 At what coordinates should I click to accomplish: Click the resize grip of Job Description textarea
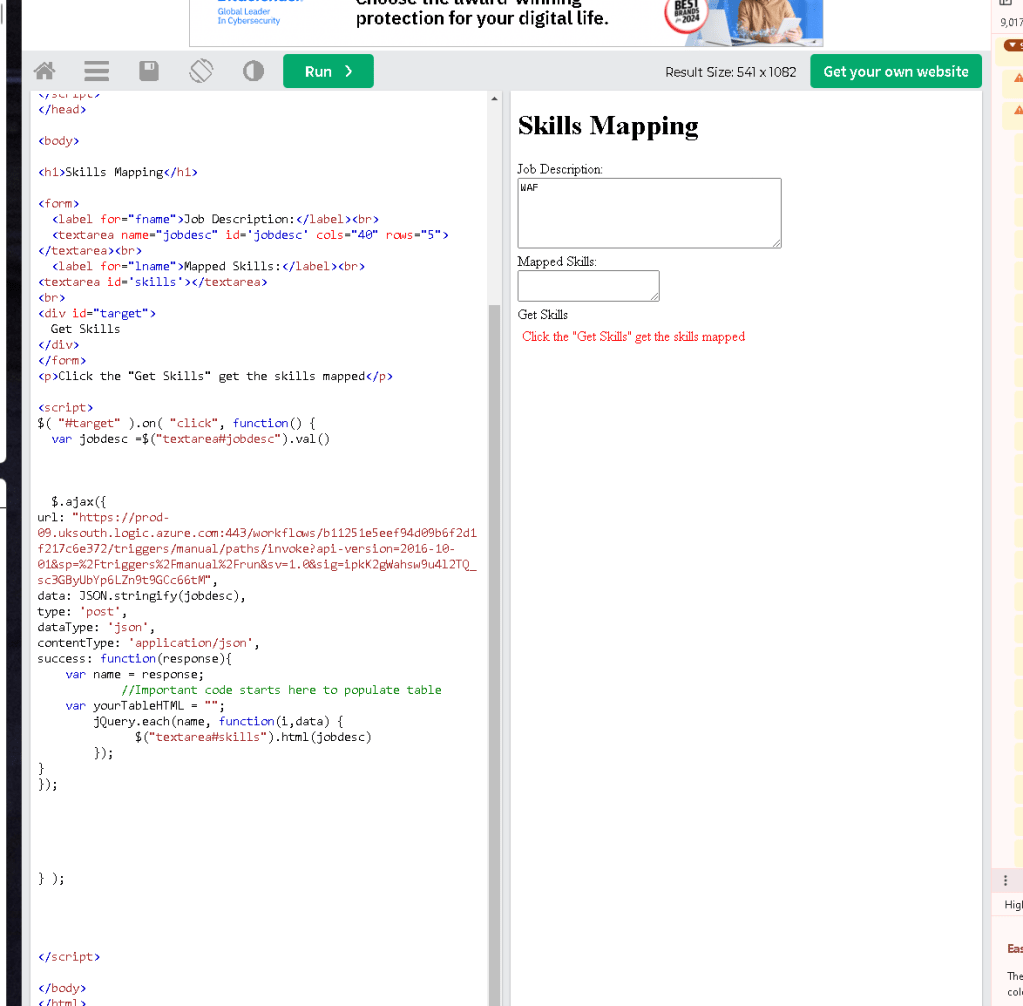point(776,243)
